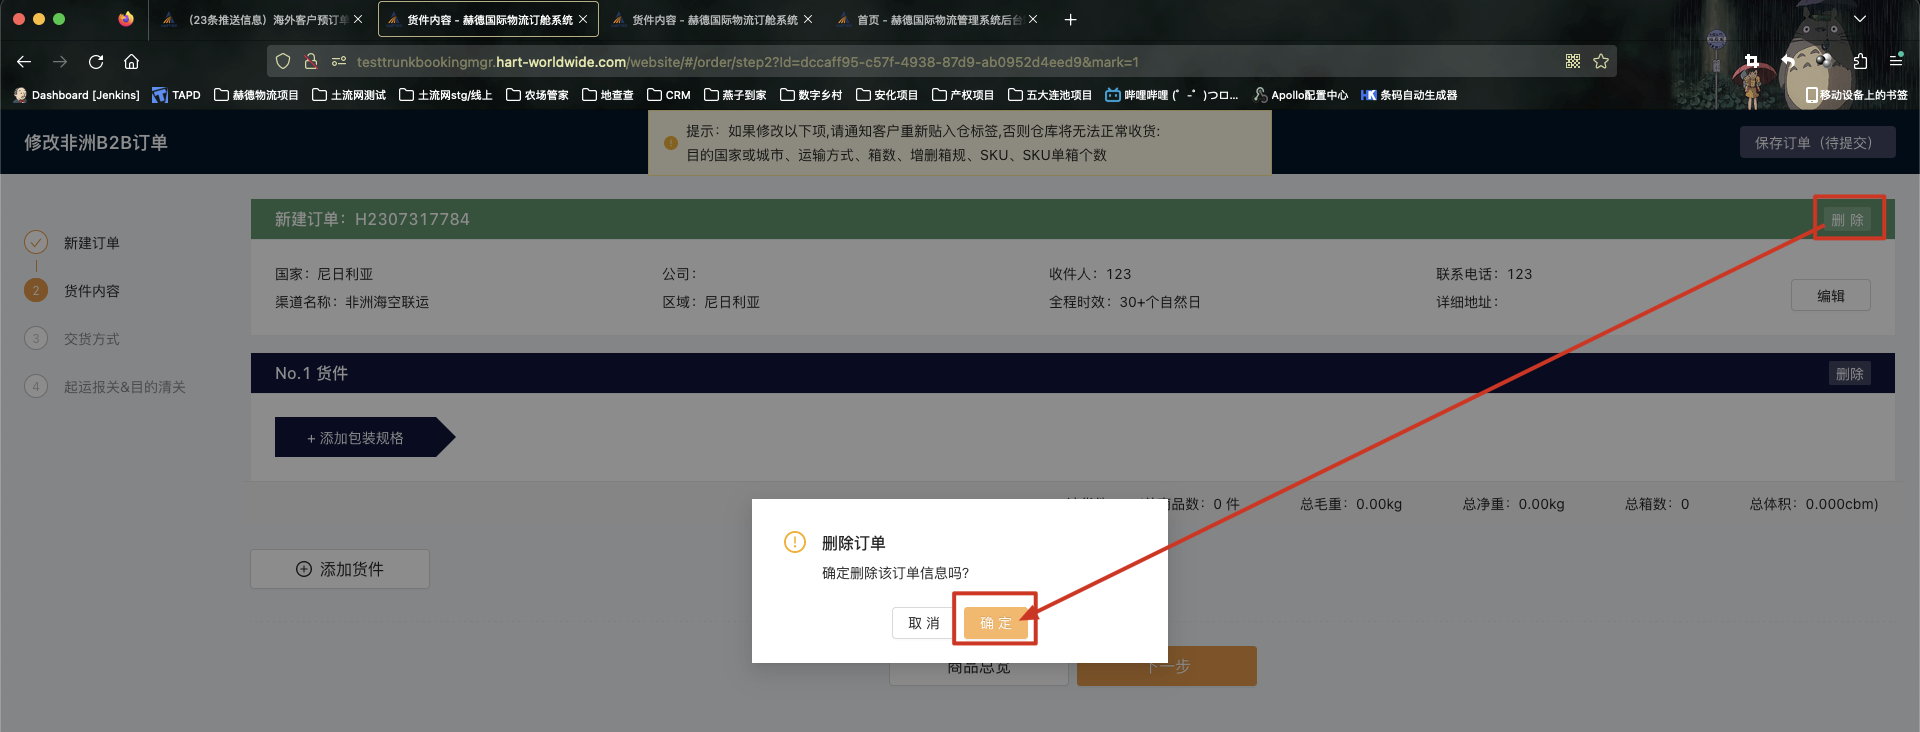Open the extensions puzzle icon
This screenshot has width=1920, height=732.
tap(1860, 62)
